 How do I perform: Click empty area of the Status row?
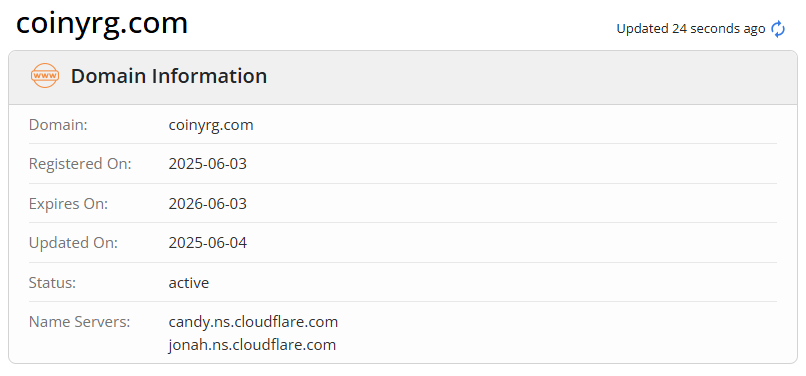tap(488, 282)
